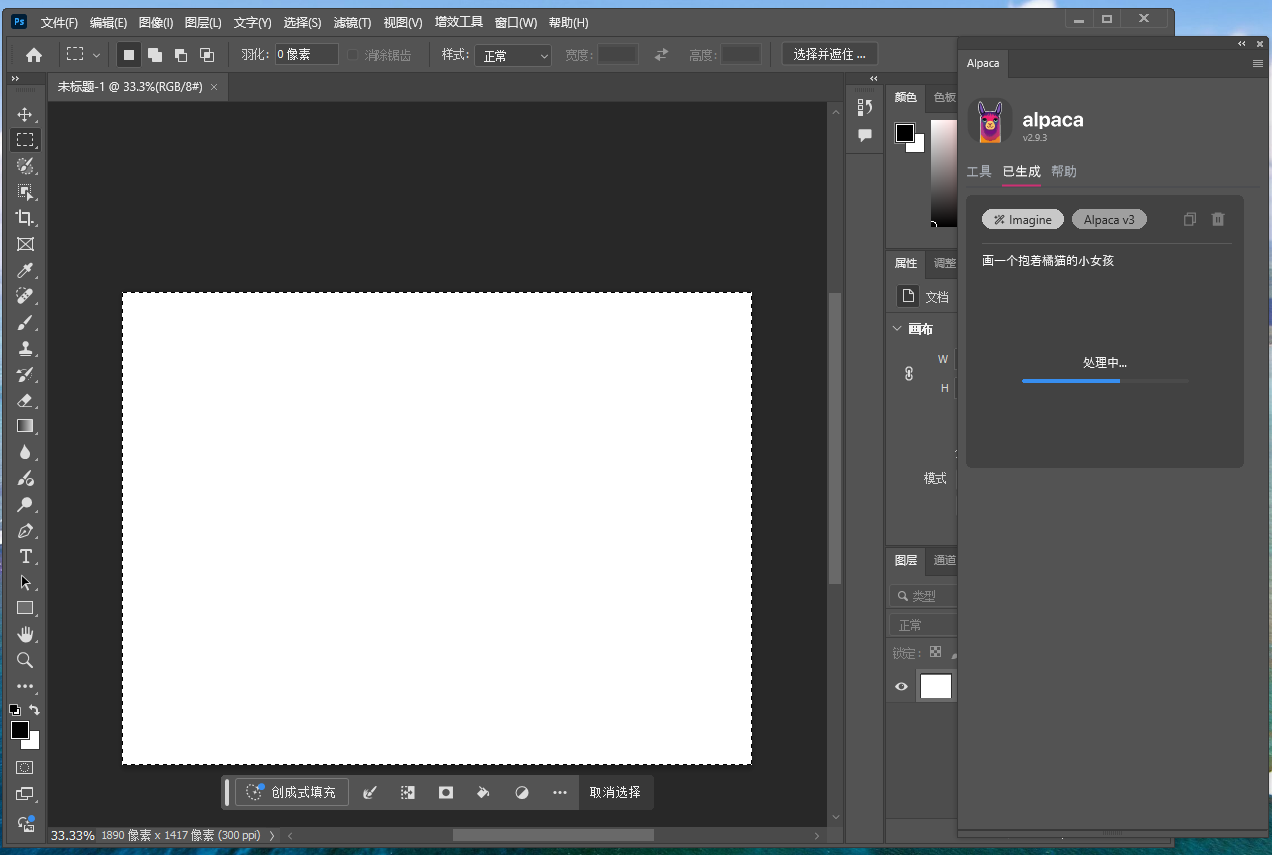
Task: Select the Rectangle shape tool
Action: pos(25,608)
